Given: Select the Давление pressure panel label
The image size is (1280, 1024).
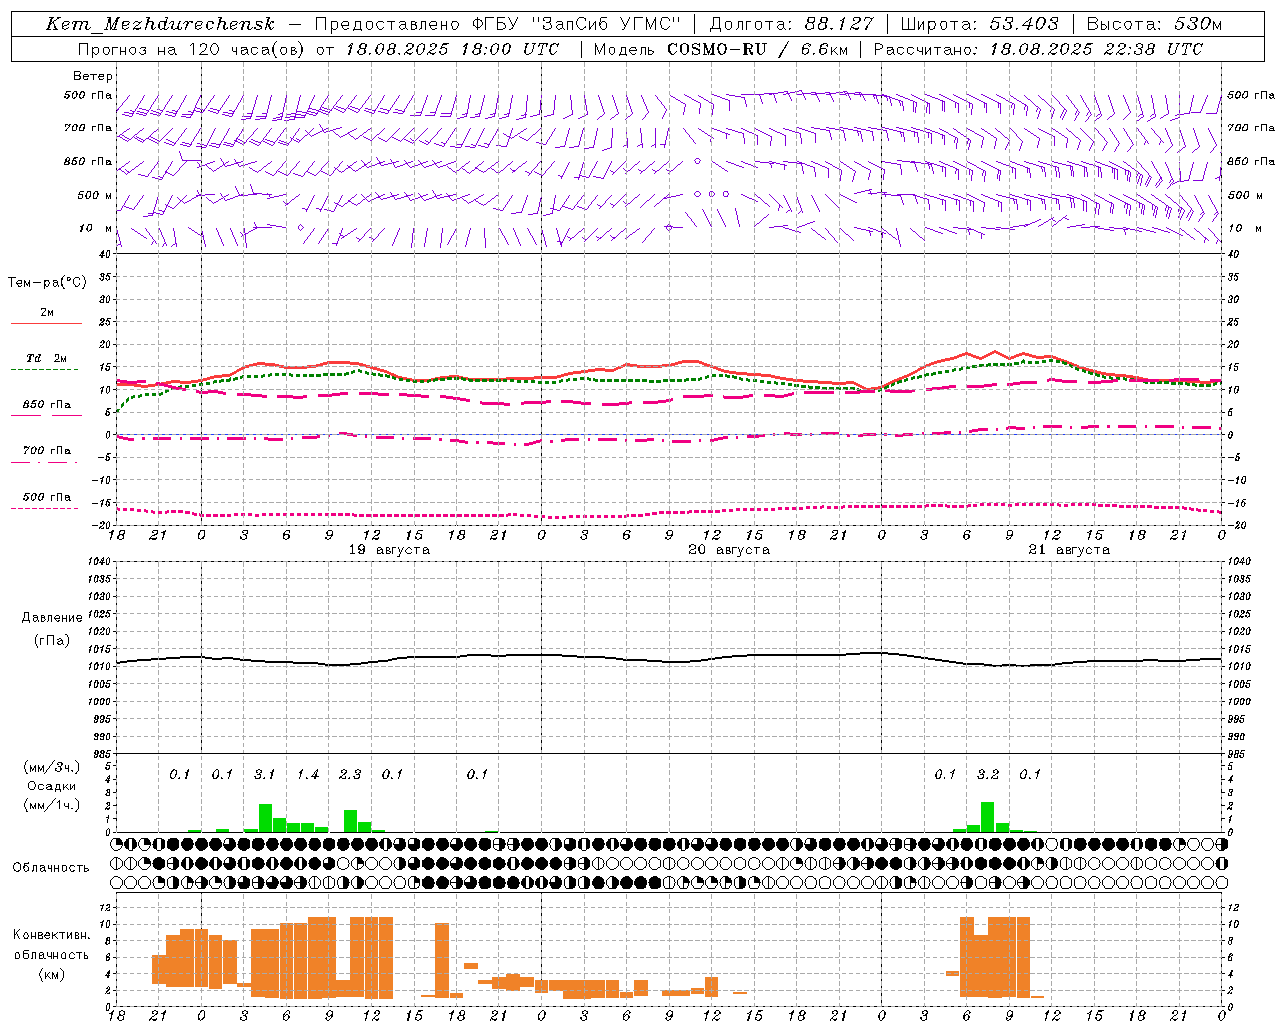Looking at the screenshot, I should pos(52,618).
